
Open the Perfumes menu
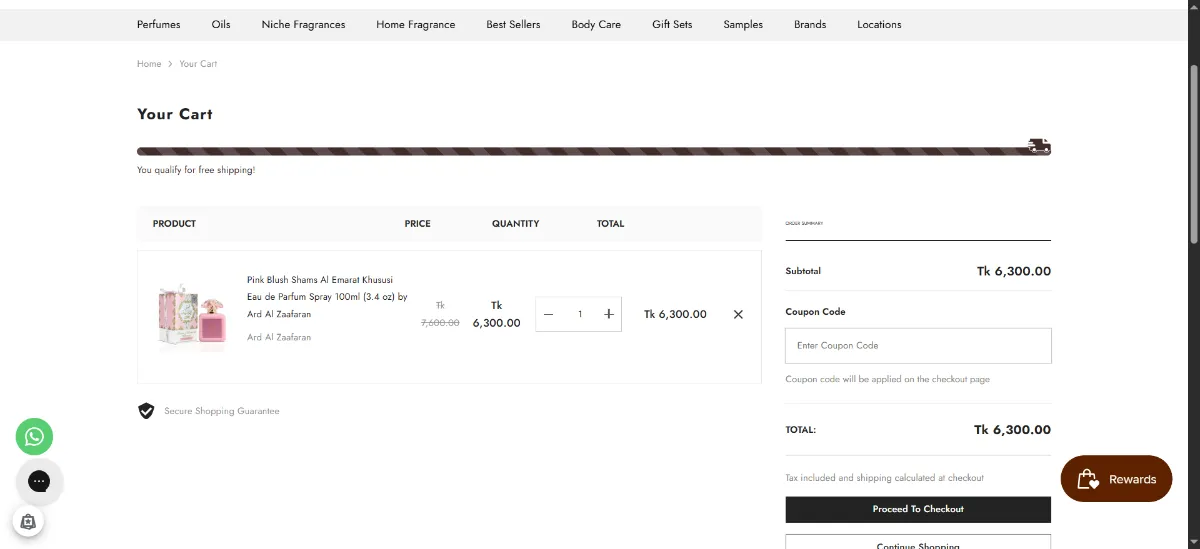click(x=159, y=24)
